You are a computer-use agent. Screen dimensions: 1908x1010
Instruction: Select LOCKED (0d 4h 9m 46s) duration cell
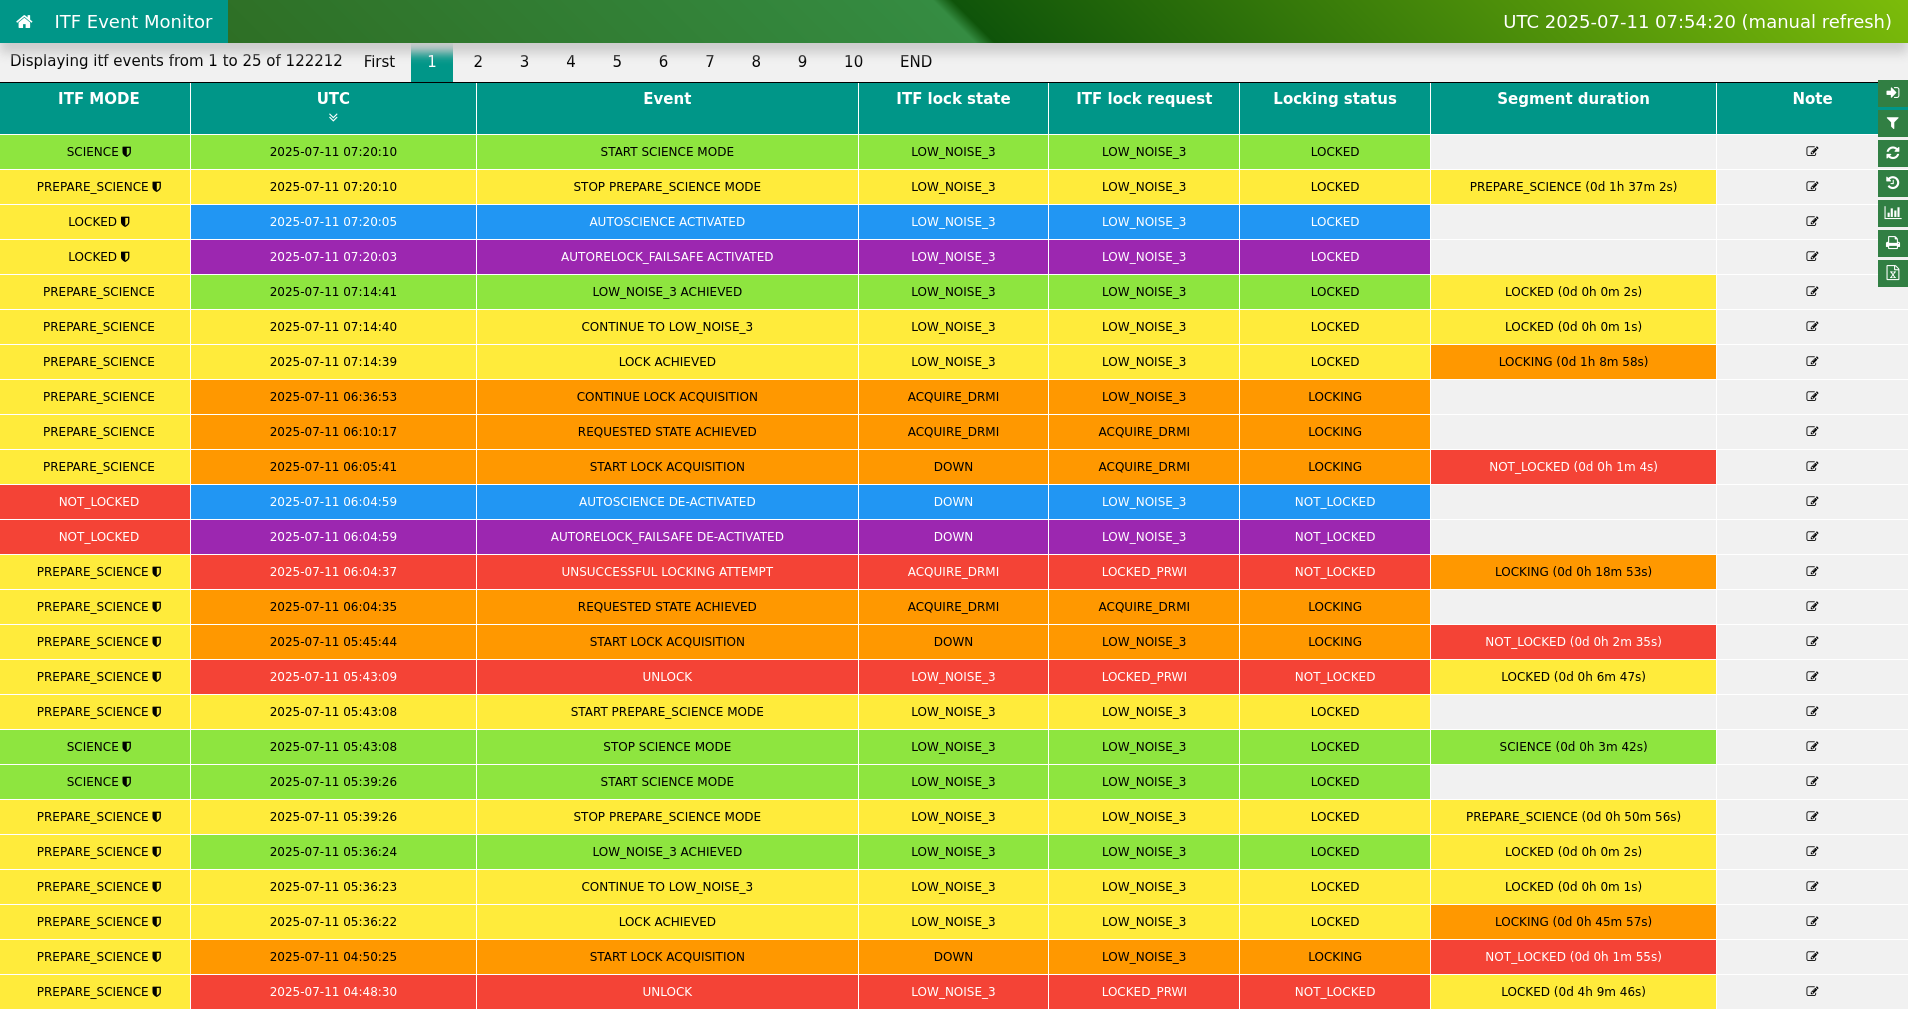click(1573, 992)
